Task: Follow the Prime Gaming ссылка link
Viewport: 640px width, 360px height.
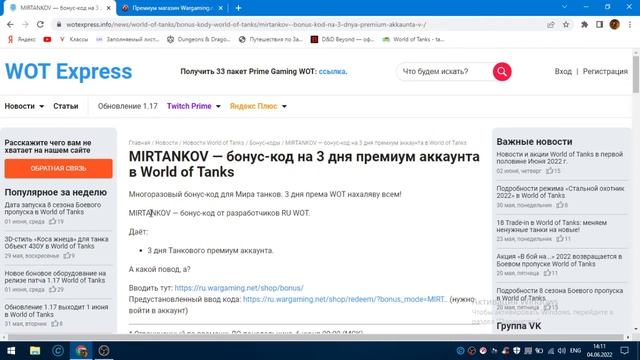Action: (332, 71)
